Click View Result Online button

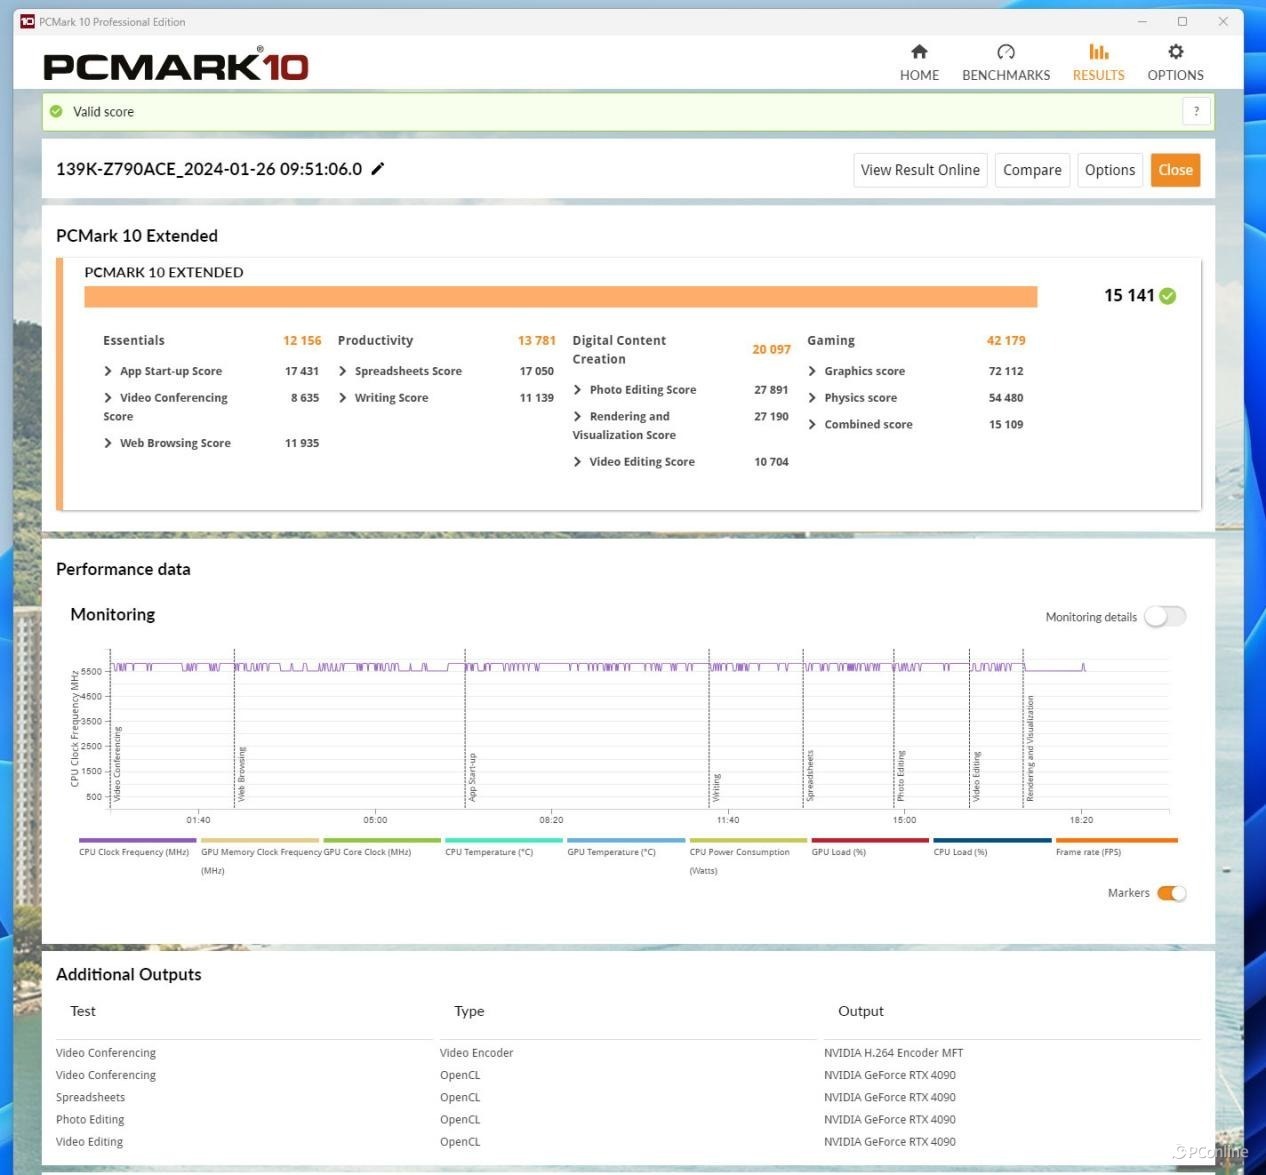920,170
